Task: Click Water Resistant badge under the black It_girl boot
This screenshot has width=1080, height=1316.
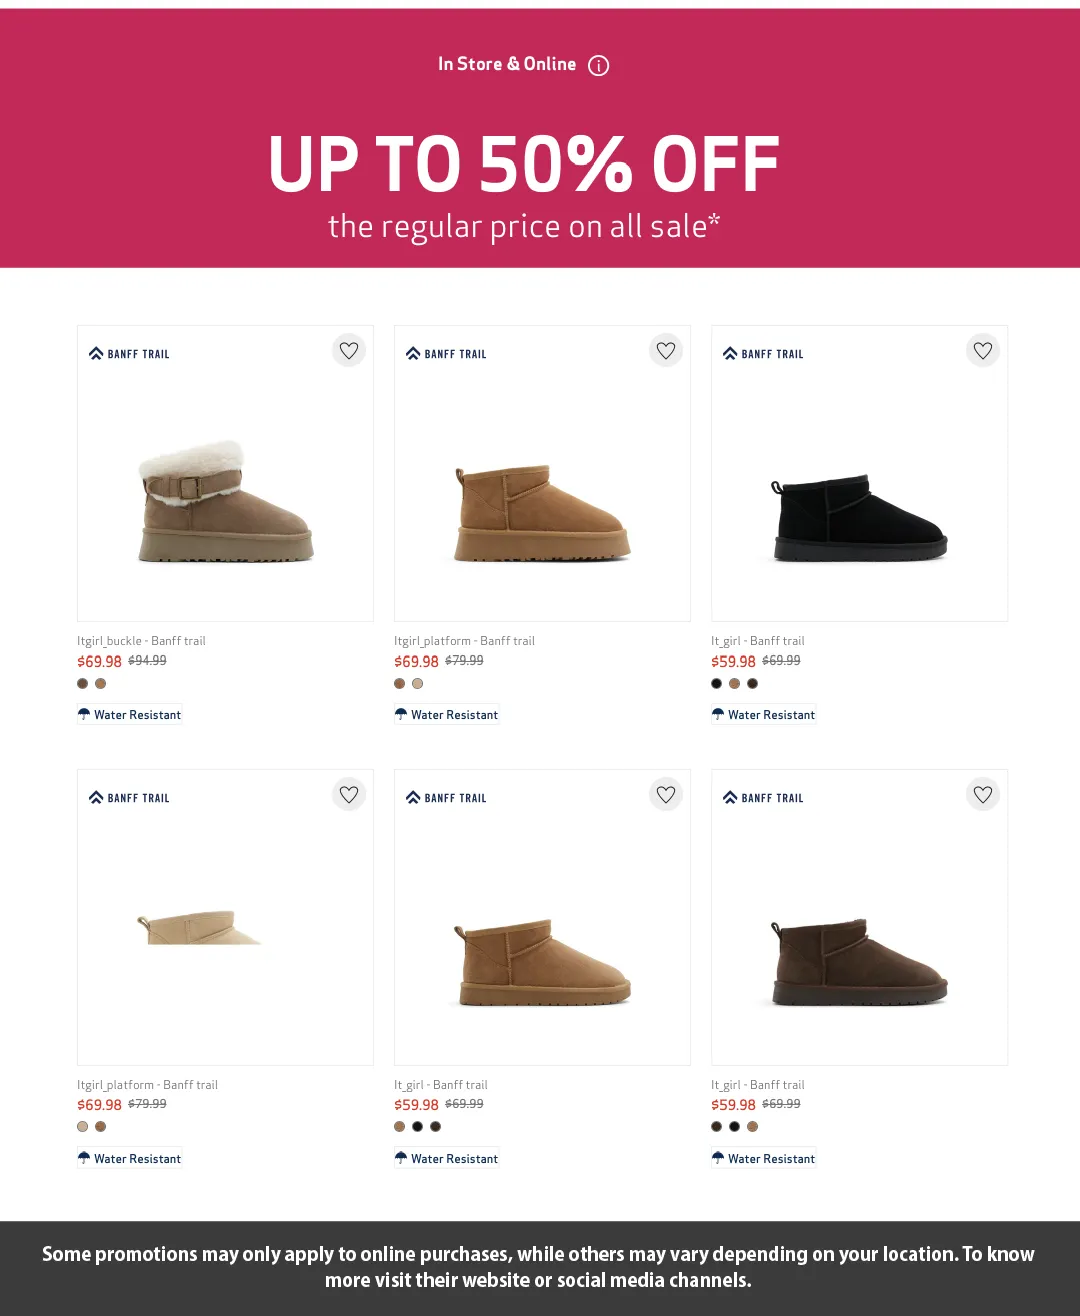Action: point(764,715)
